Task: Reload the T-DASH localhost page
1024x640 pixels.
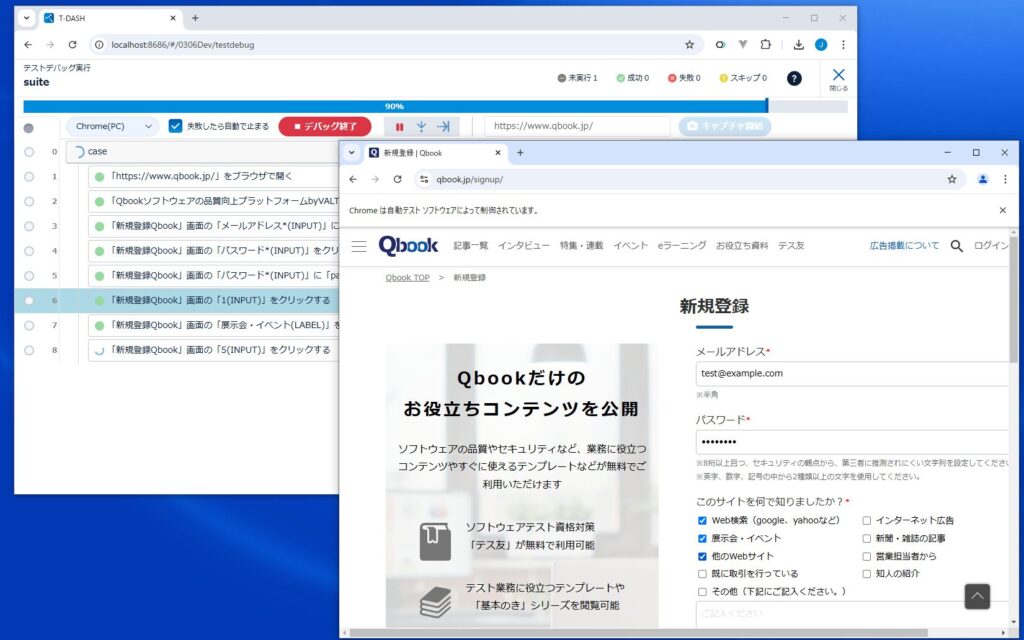Action: (72, 45)
